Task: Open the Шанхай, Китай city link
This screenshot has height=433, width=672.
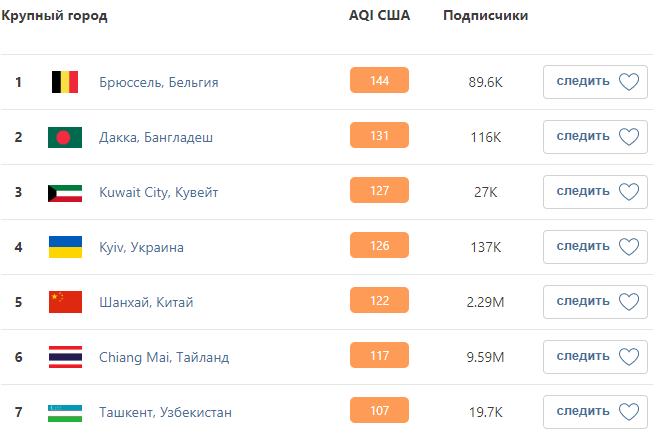Action: (146, 302)
